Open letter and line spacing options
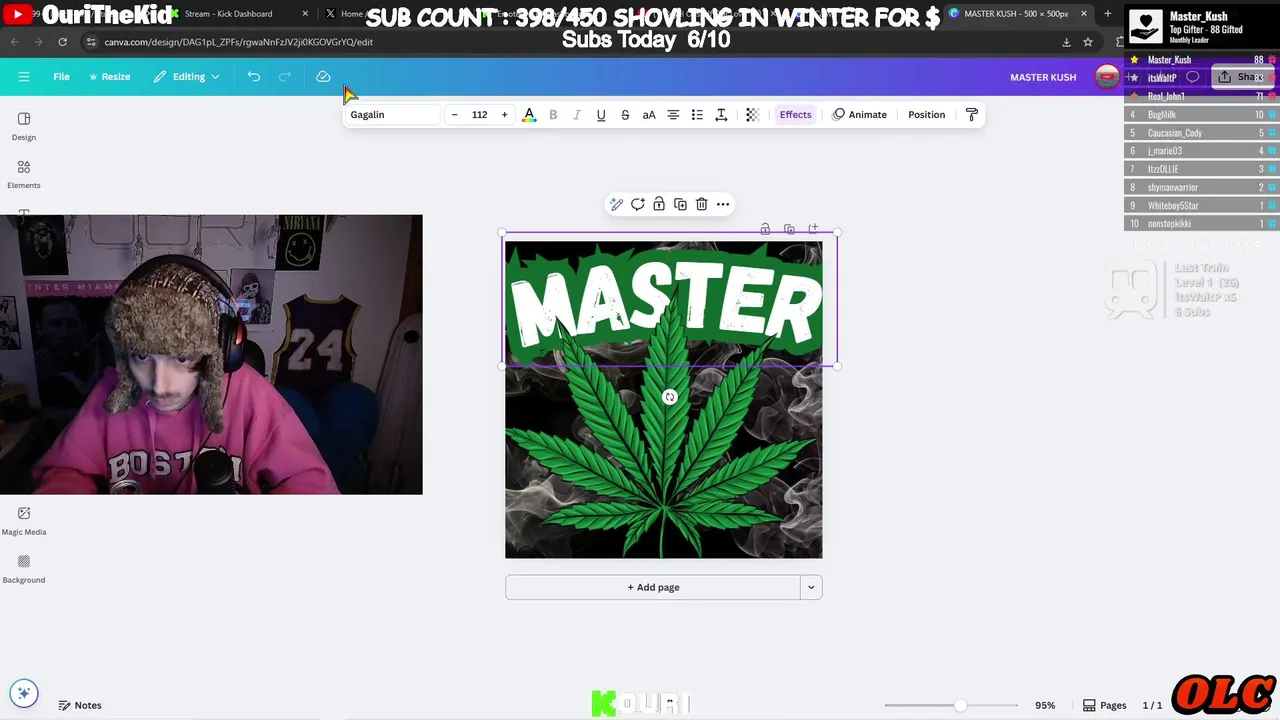The height and width of the screenshot is (720, 1280). coord(721,115)
